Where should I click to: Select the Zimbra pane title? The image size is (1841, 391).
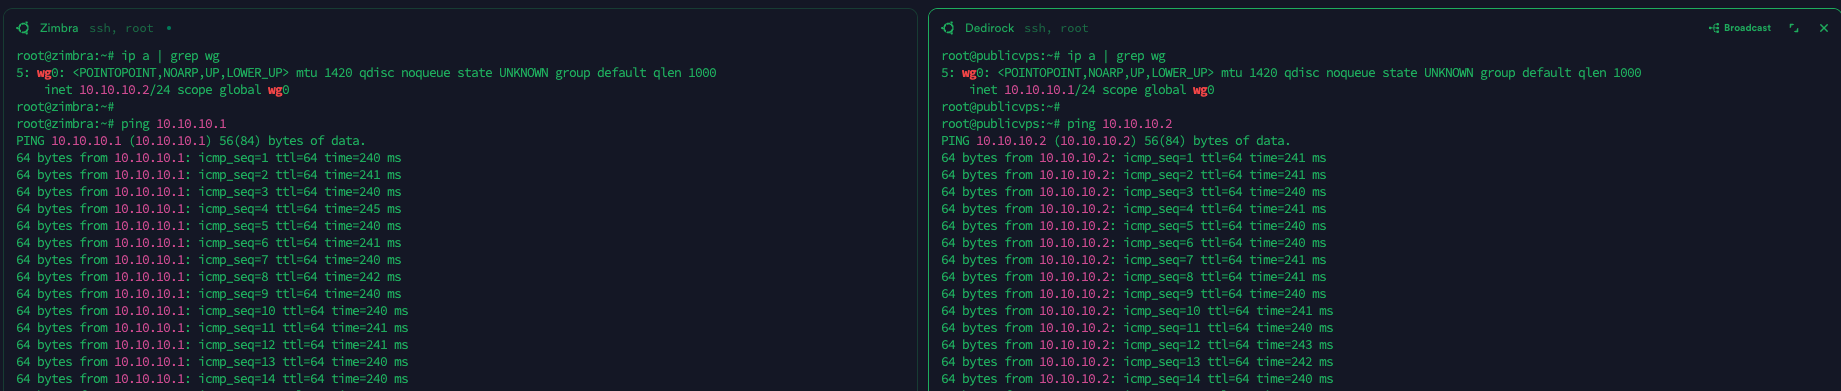click(59, 28)
